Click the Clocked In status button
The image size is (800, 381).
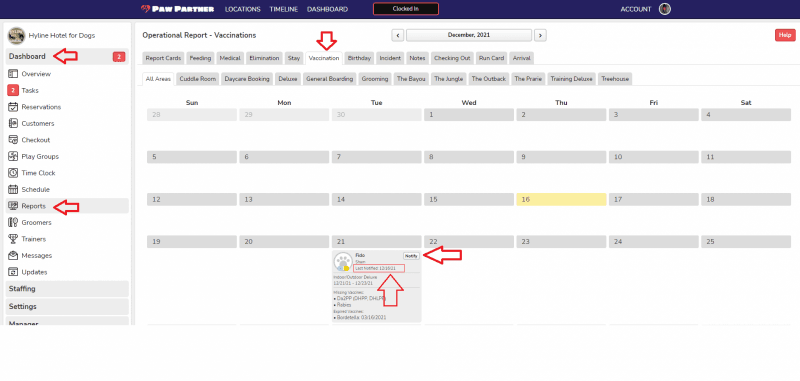point(406,9)
